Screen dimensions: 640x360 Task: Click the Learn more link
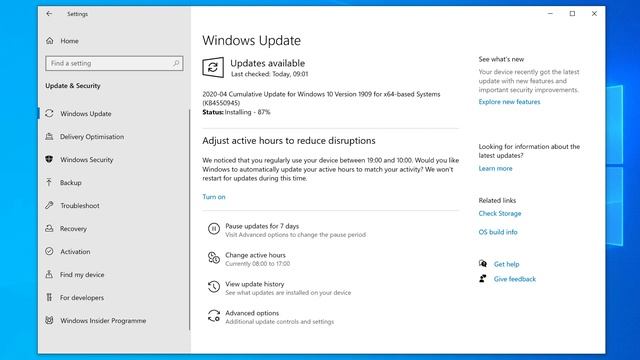pos(495,168)
